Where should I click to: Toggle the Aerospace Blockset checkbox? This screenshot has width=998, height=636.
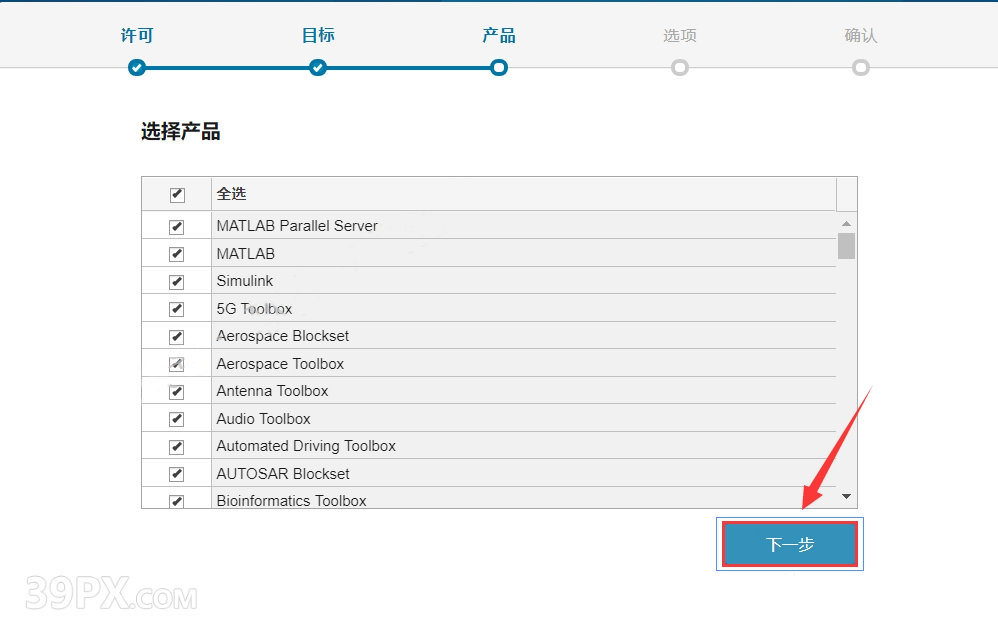click(176, 337)
